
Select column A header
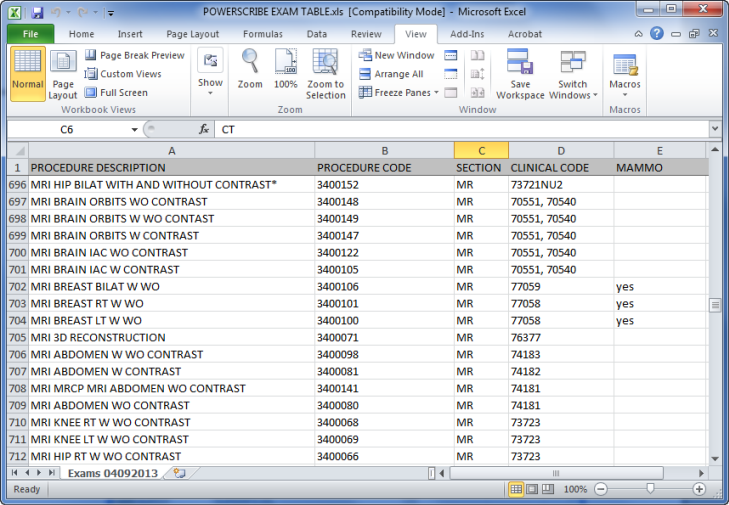(172, 151)
